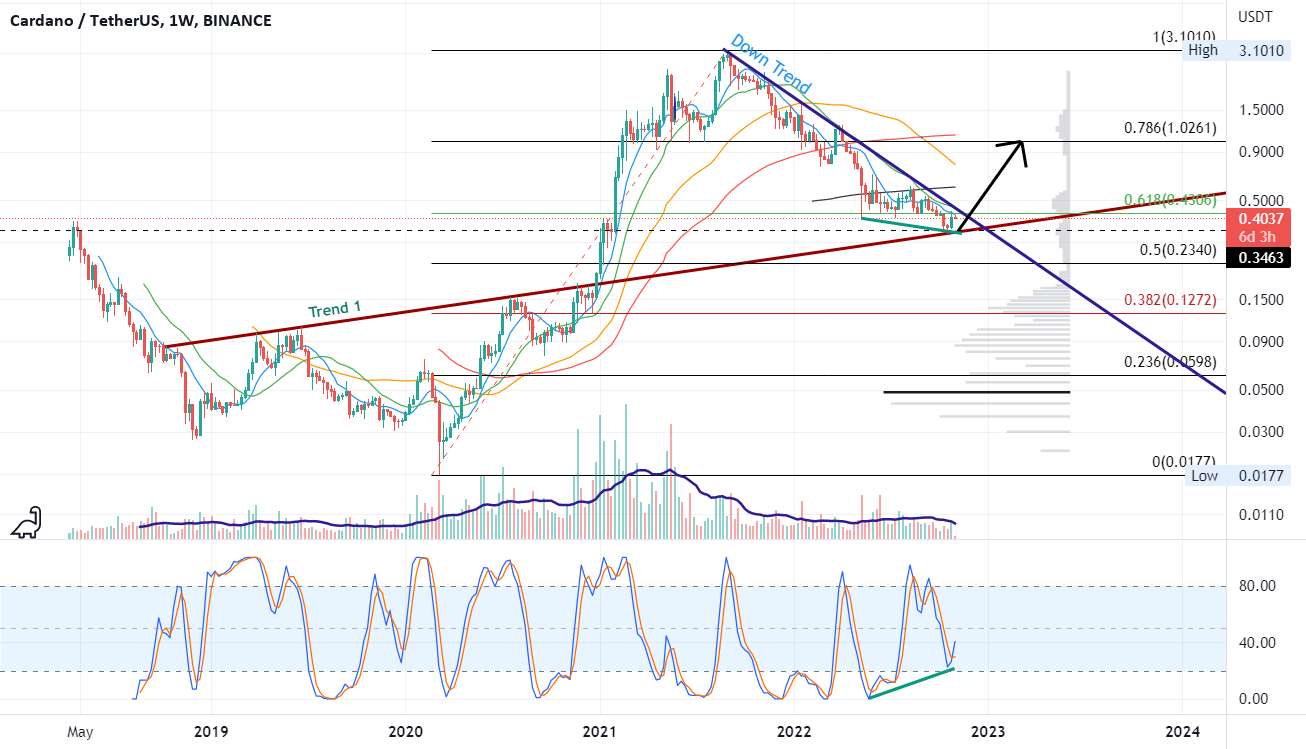Viewport: 1306px width, 749px height.
Task: Click the 80.00 stochastic axis value
Action: coord(1259,585)
